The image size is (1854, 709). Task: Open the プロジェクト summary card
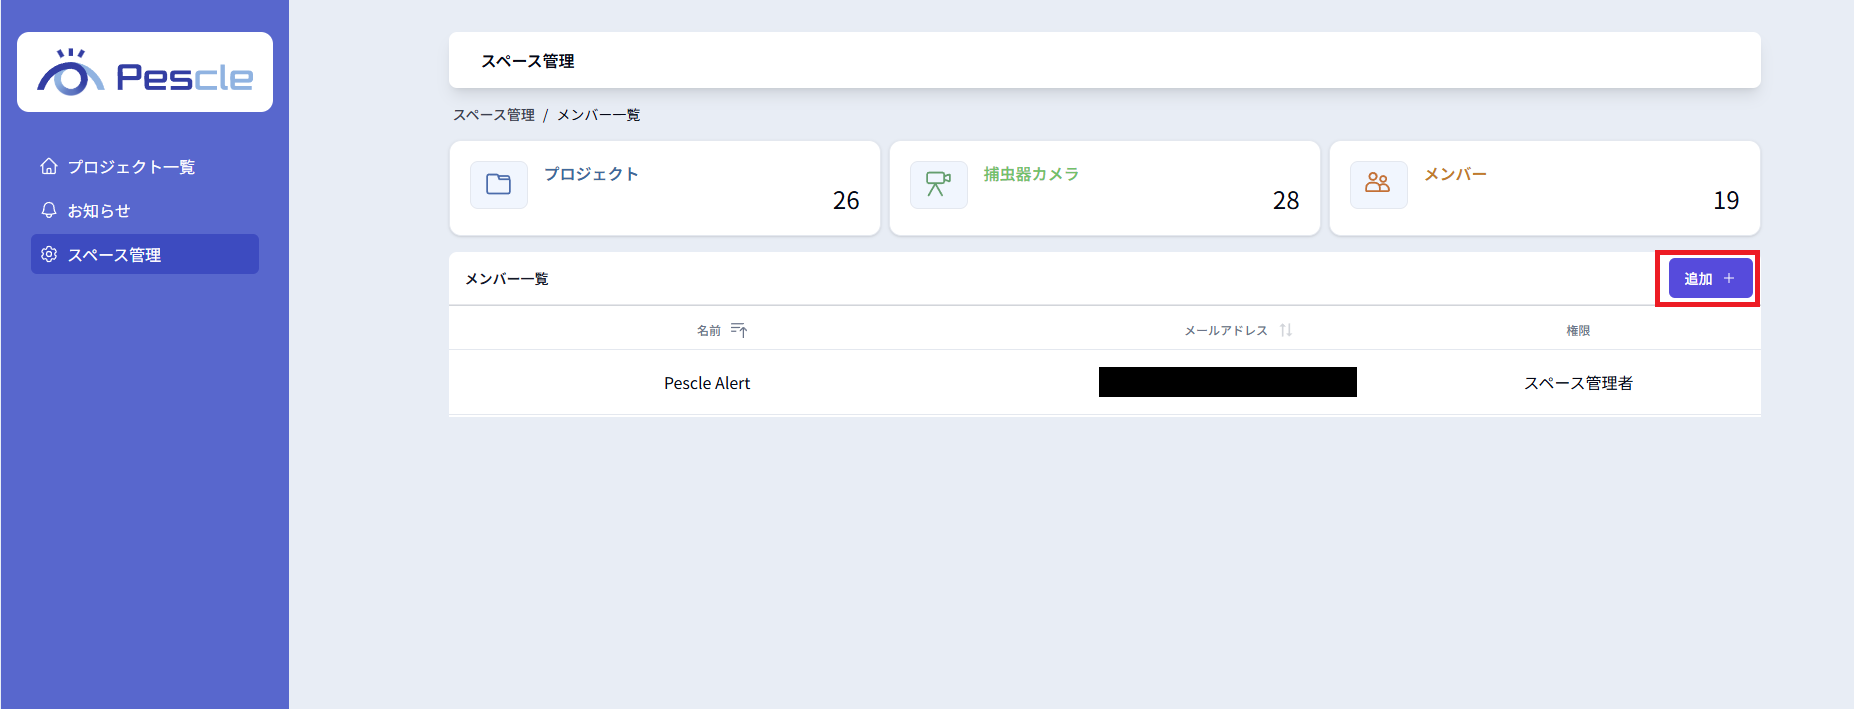point(664,188)
